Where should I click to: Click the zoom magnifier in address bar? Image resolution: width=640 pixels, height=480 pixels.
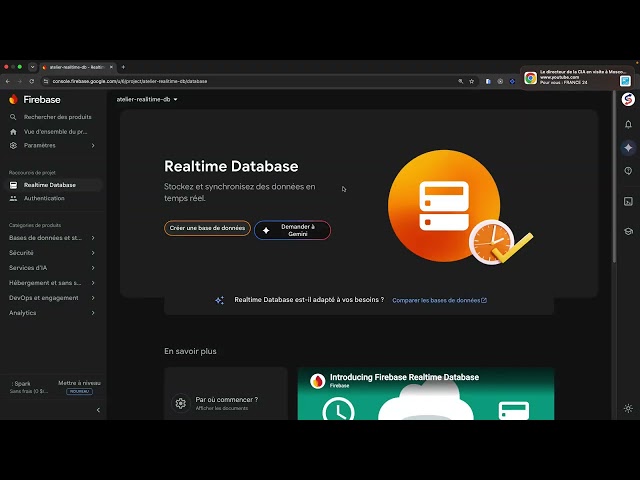(460, 81)
